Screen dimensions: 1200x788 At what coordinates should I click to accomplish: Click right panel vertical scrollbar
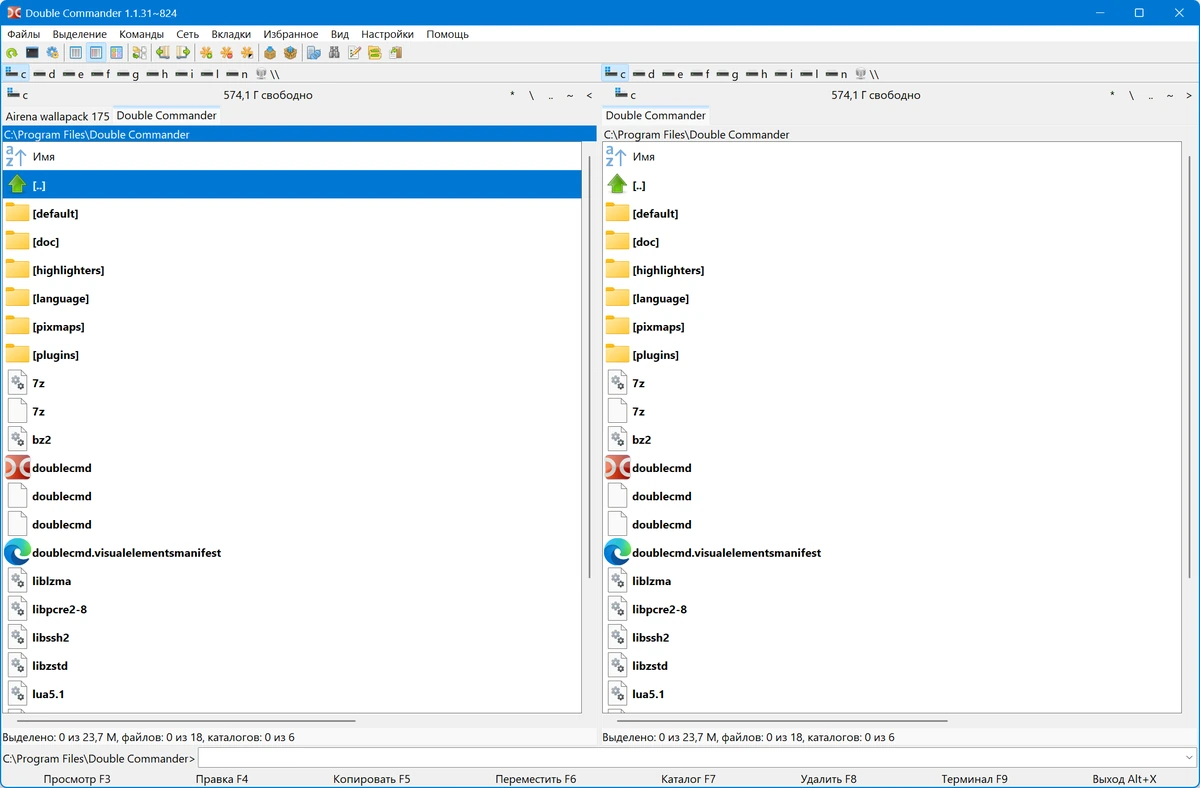pos(1189,365)
